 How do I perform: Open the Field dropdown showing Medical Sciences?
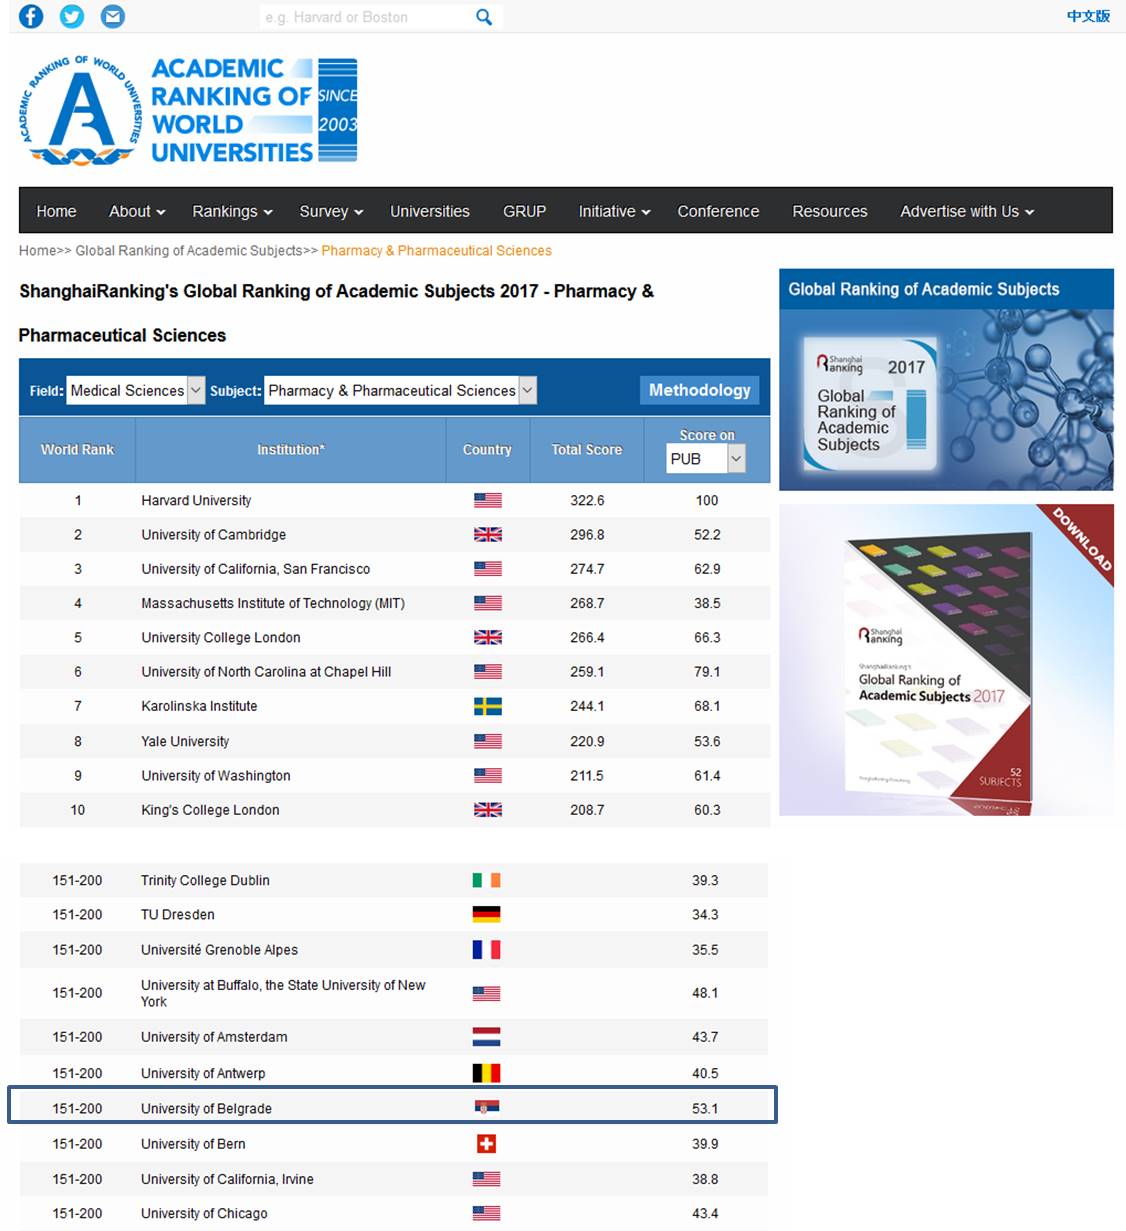[136, 390]
